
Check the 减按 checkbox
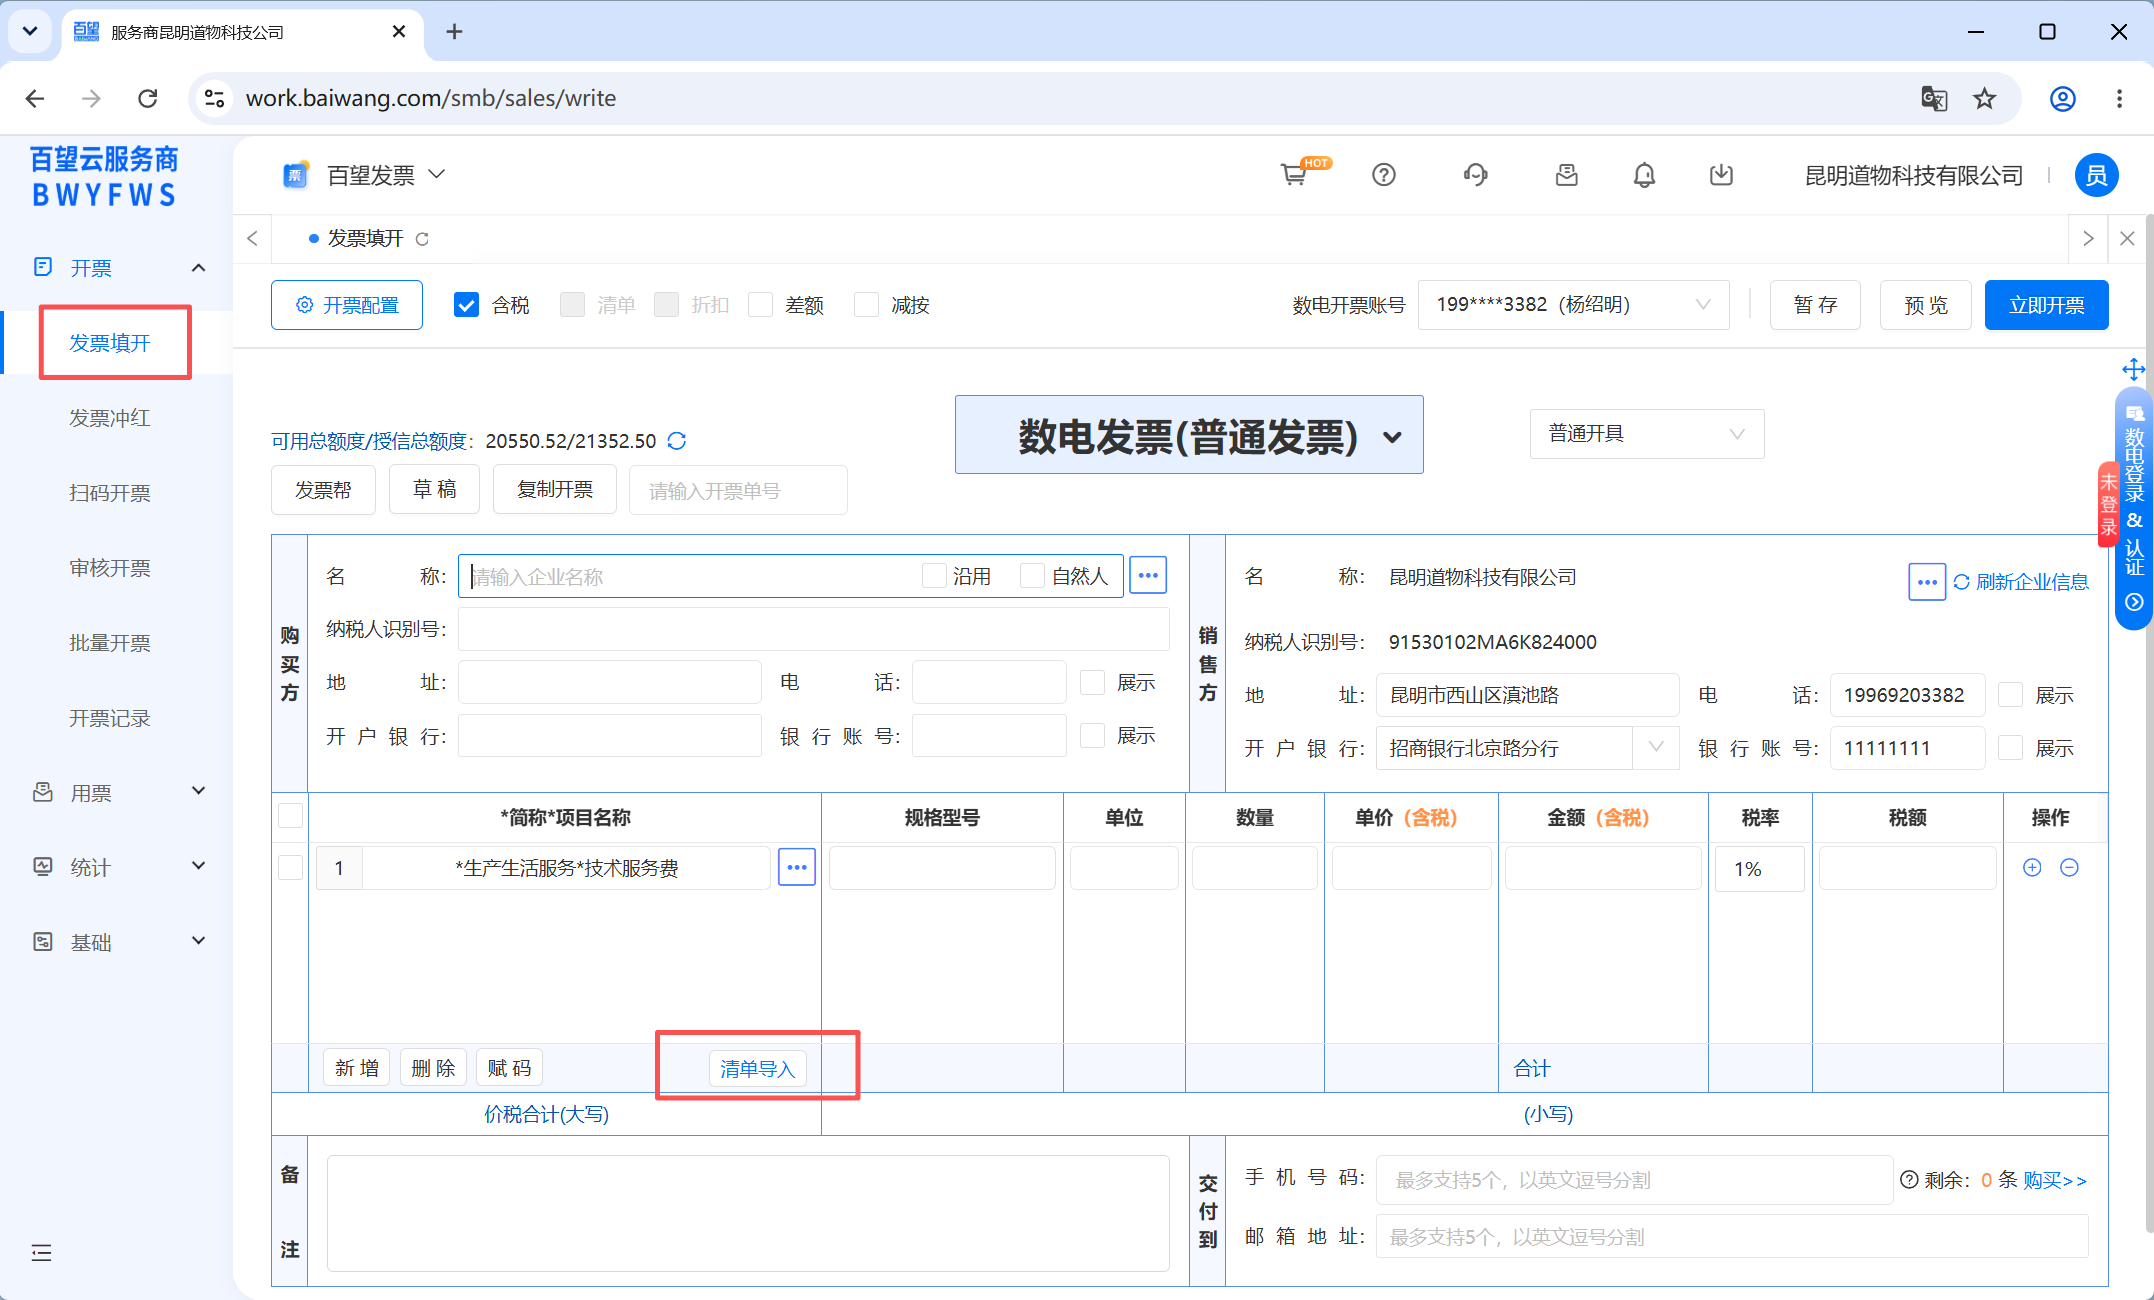pos(867,305)
